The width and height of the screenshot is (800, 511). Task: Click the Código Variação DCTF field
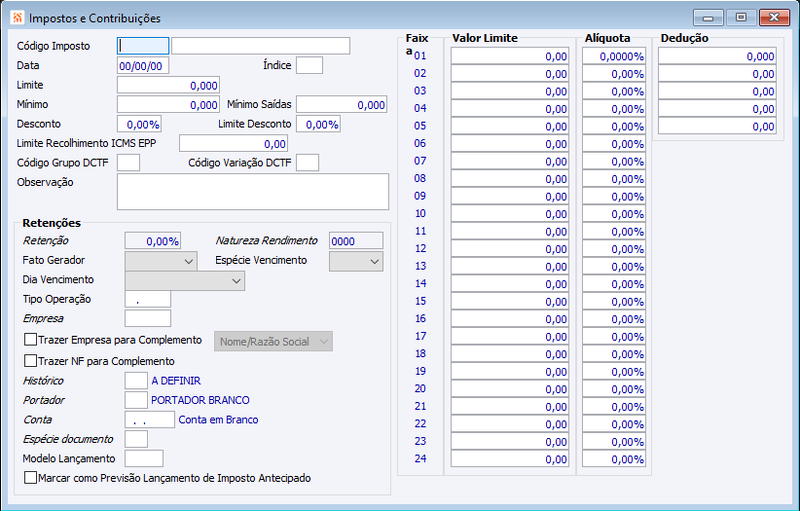point(308,163)
